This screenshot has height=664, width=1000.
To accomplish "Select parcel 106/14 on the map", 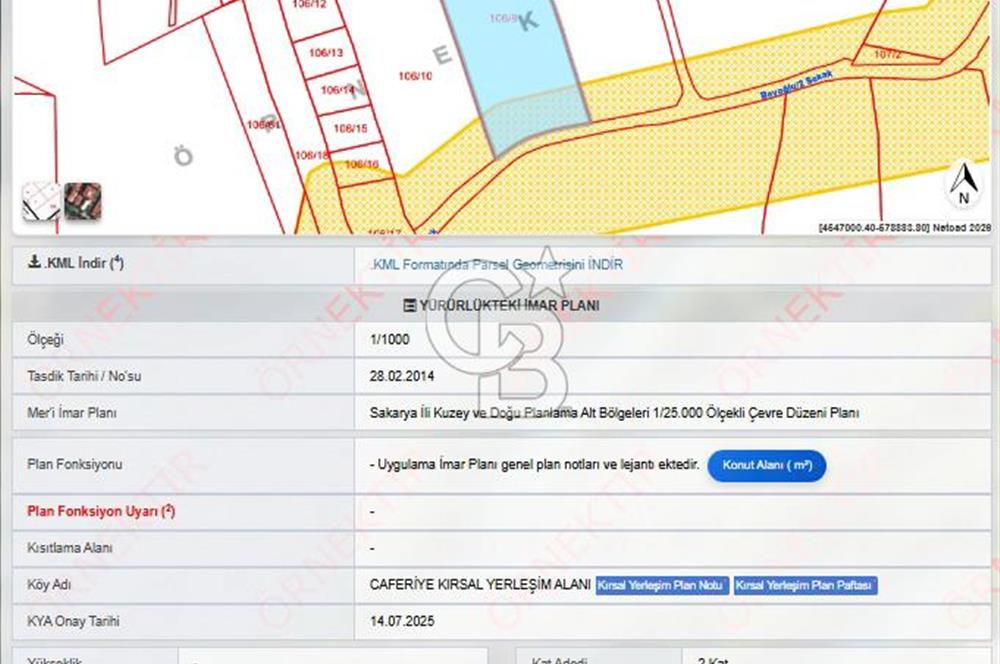I will [337, 90].
